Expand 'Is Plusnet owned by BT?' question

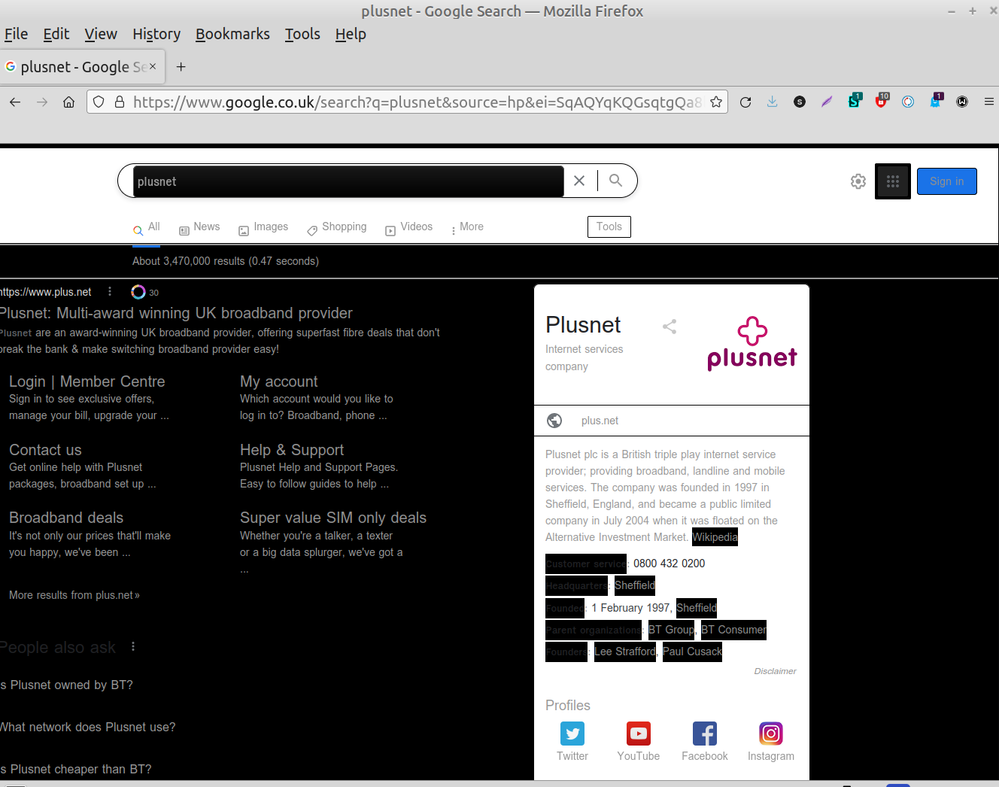(x=68, y=685)
